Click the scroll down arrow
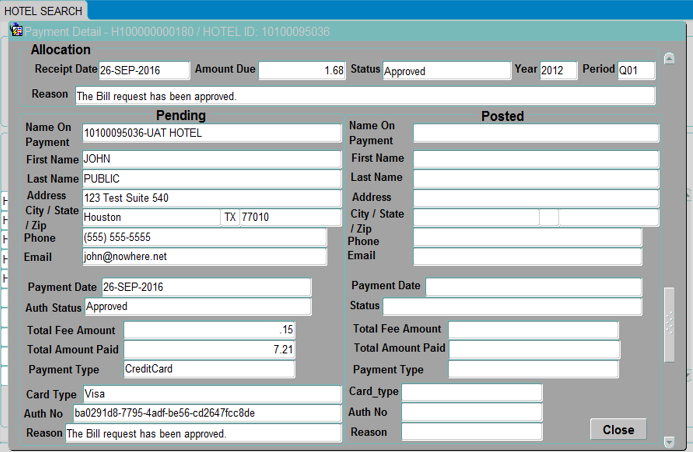The height and width of the screenshot is (452, 693). click(669, 441)
